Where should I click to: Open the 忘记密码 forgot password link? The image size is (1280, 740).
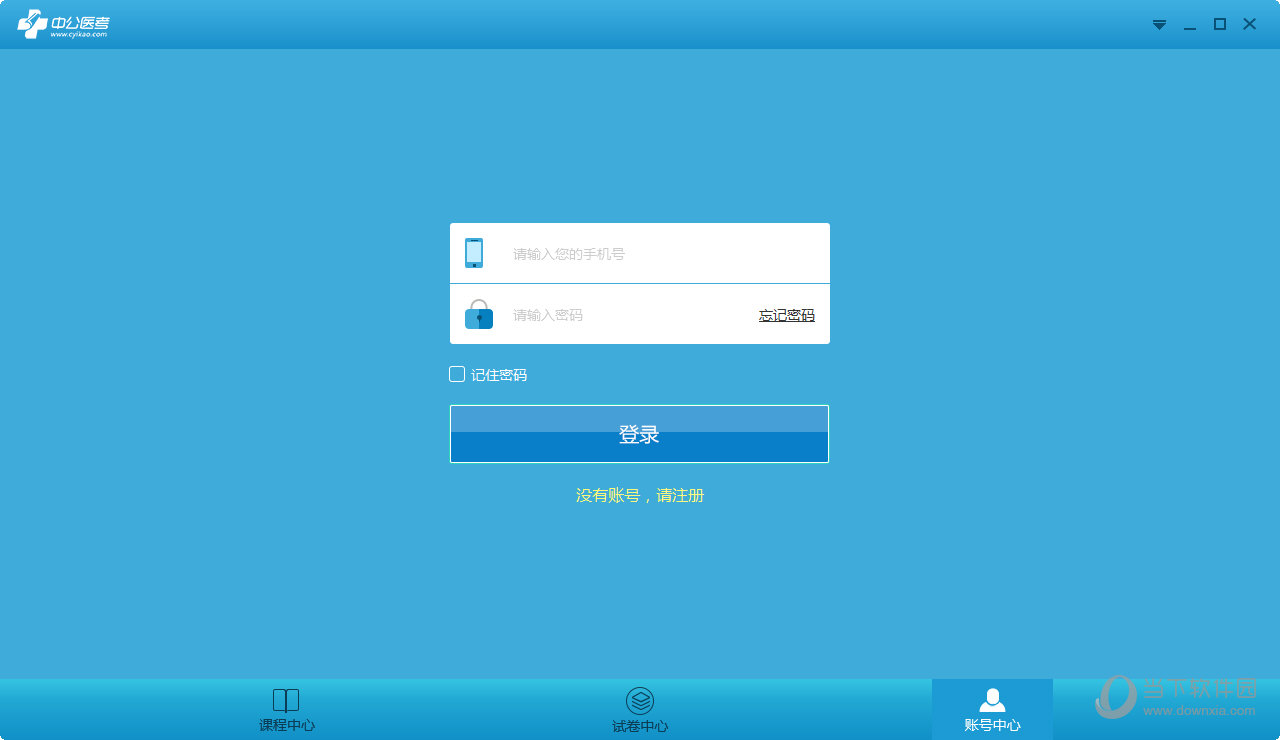(x=787, y=315)
